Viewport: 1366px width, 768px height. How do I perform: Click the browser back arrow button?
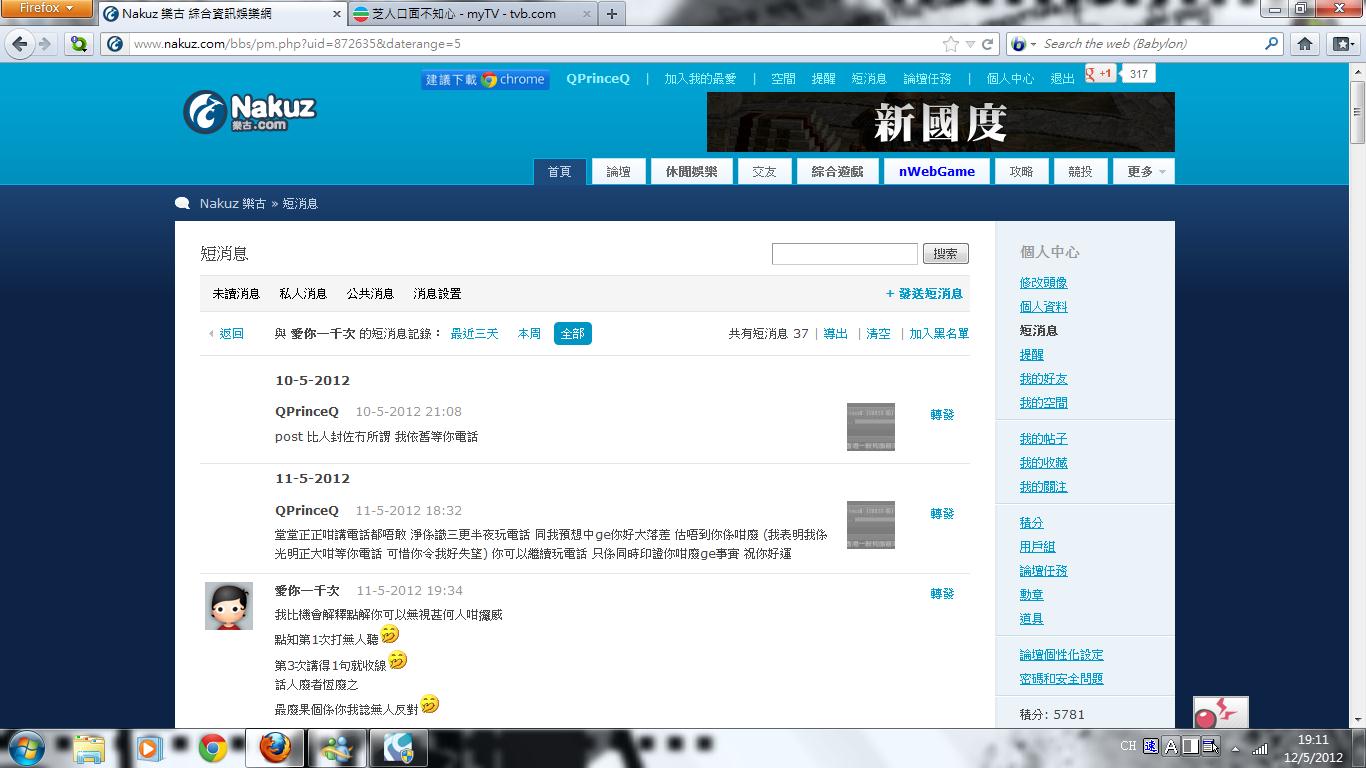(x=20, y=44)
